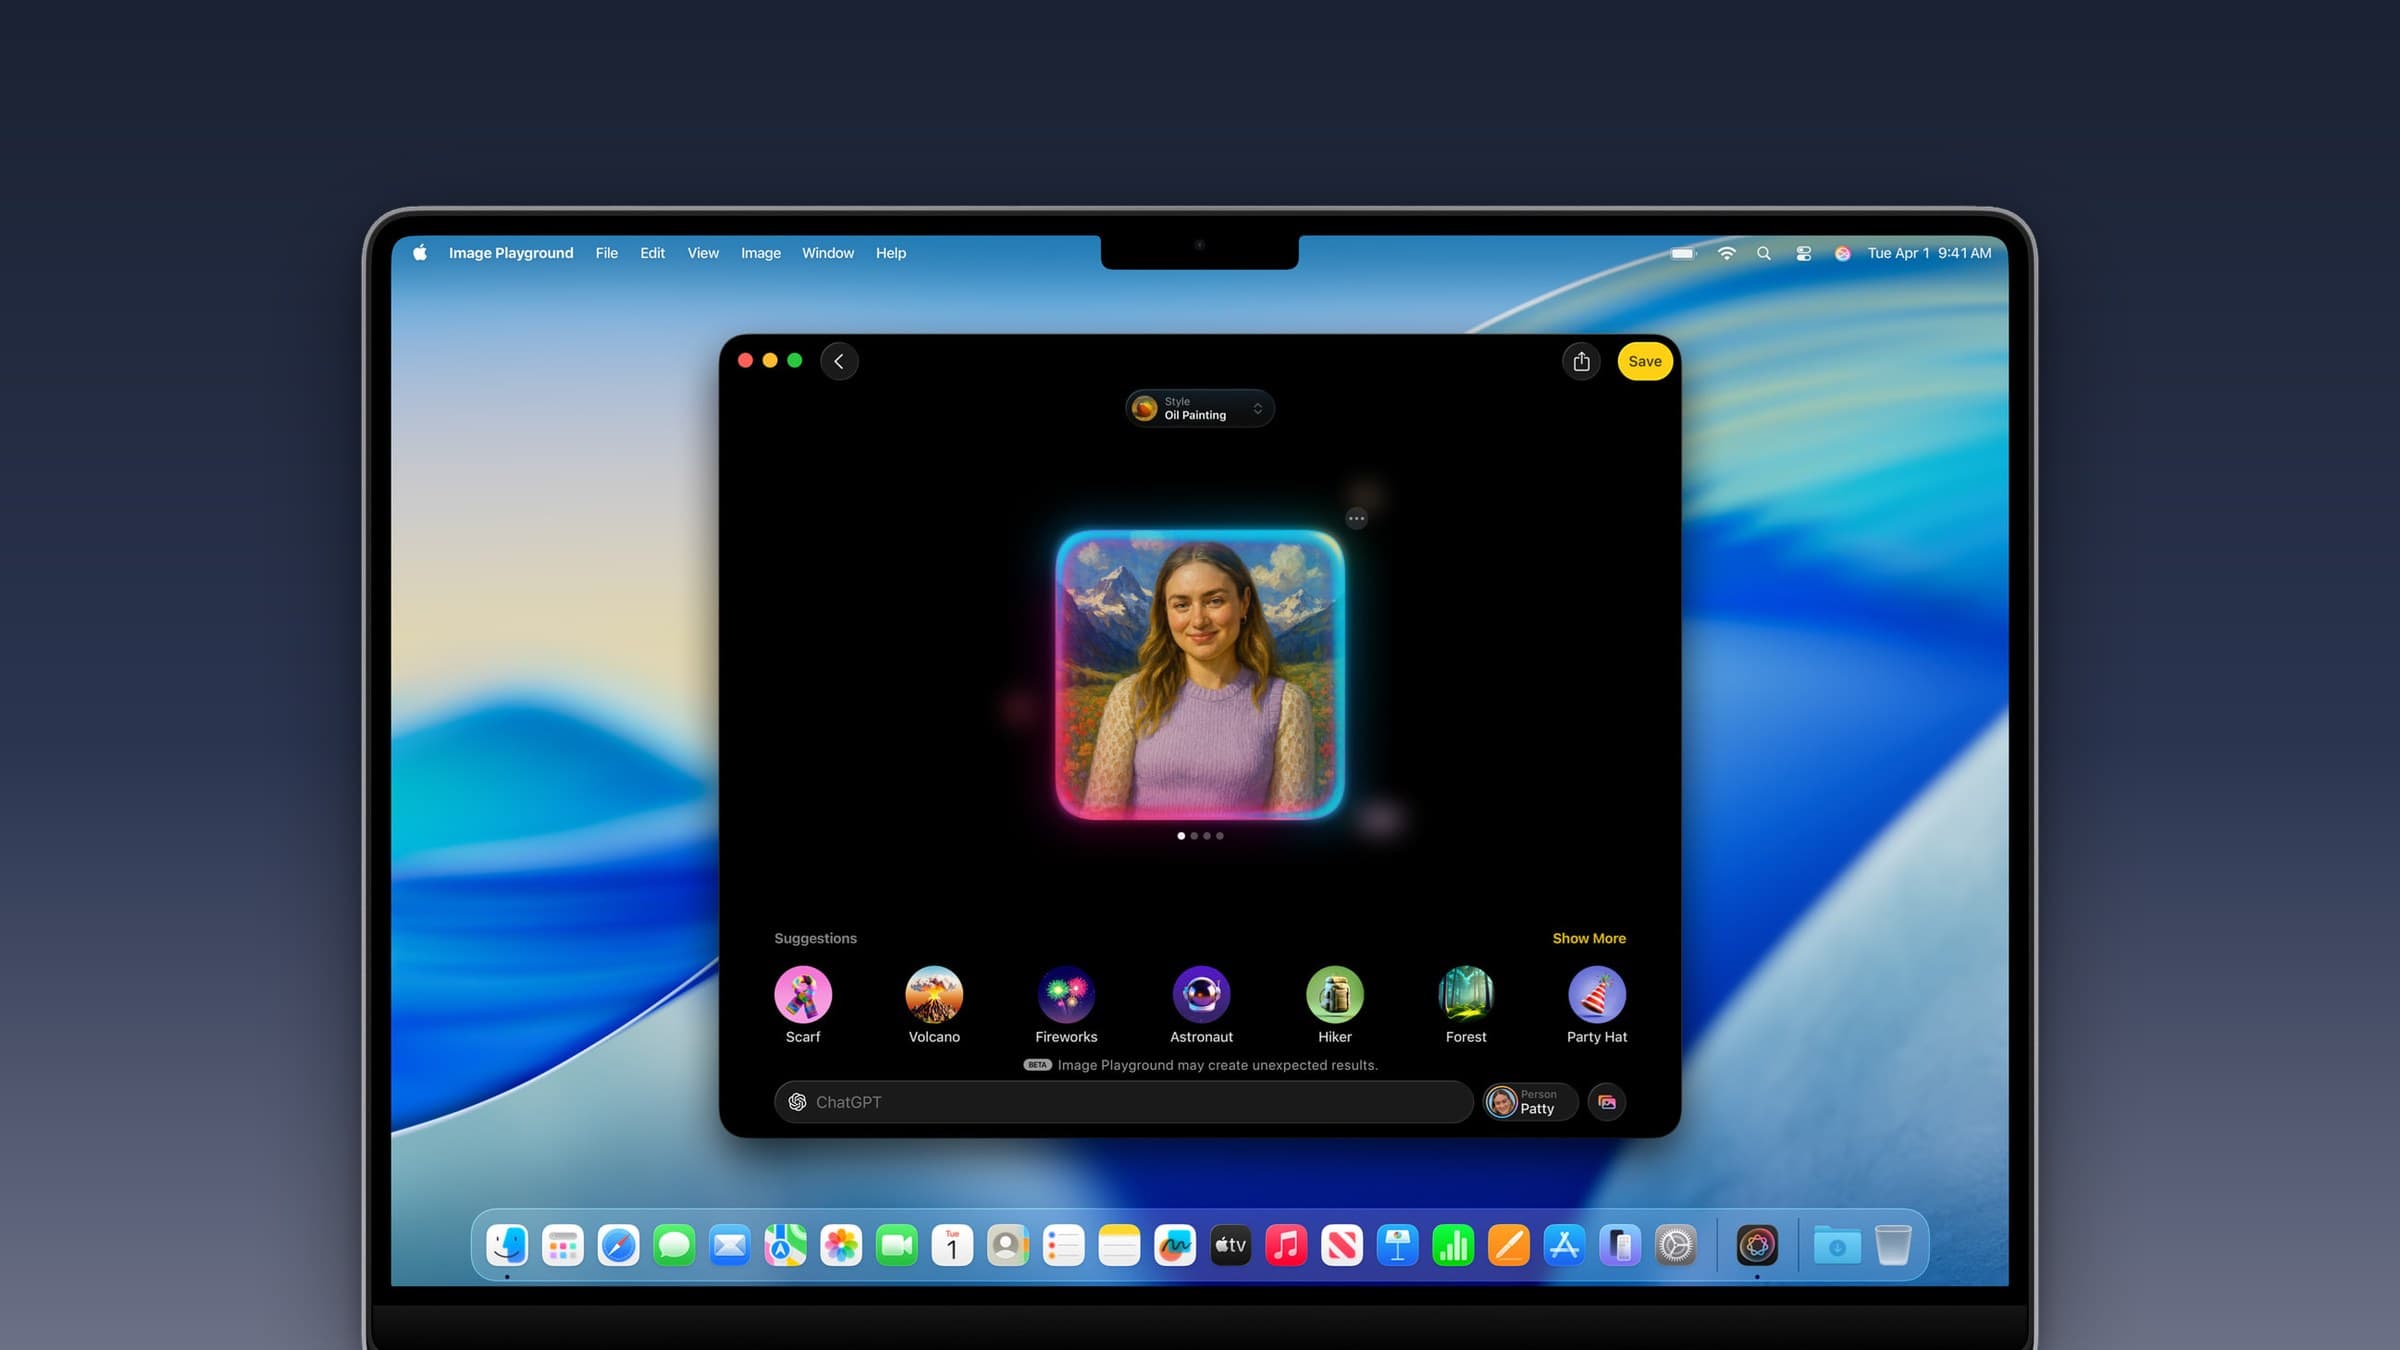
Task: Open App Store from the Dock
Action: coord(1564,1245)
